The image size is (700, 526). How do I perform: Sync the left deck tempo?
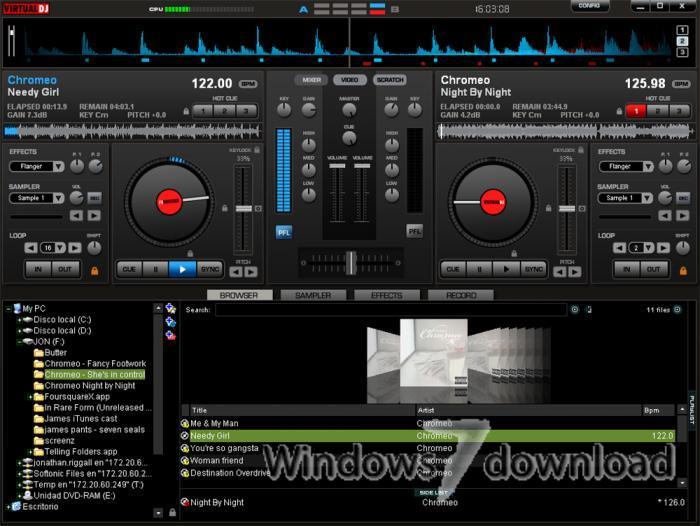209,269
